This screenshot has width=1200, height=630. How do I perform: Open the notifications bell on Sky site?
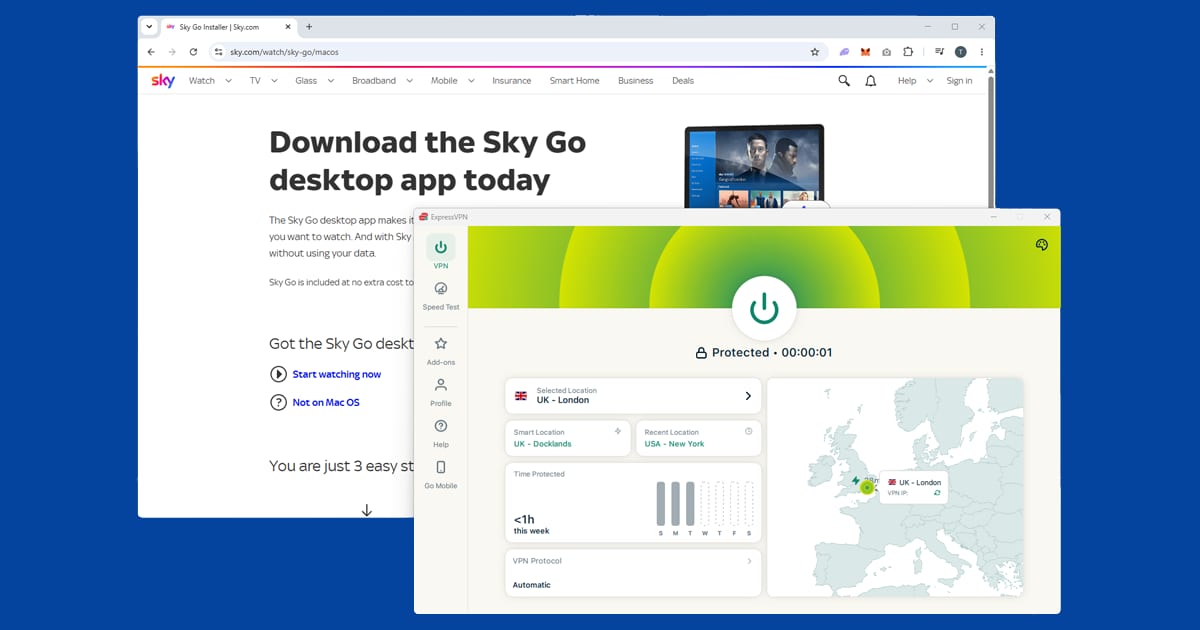871,81
